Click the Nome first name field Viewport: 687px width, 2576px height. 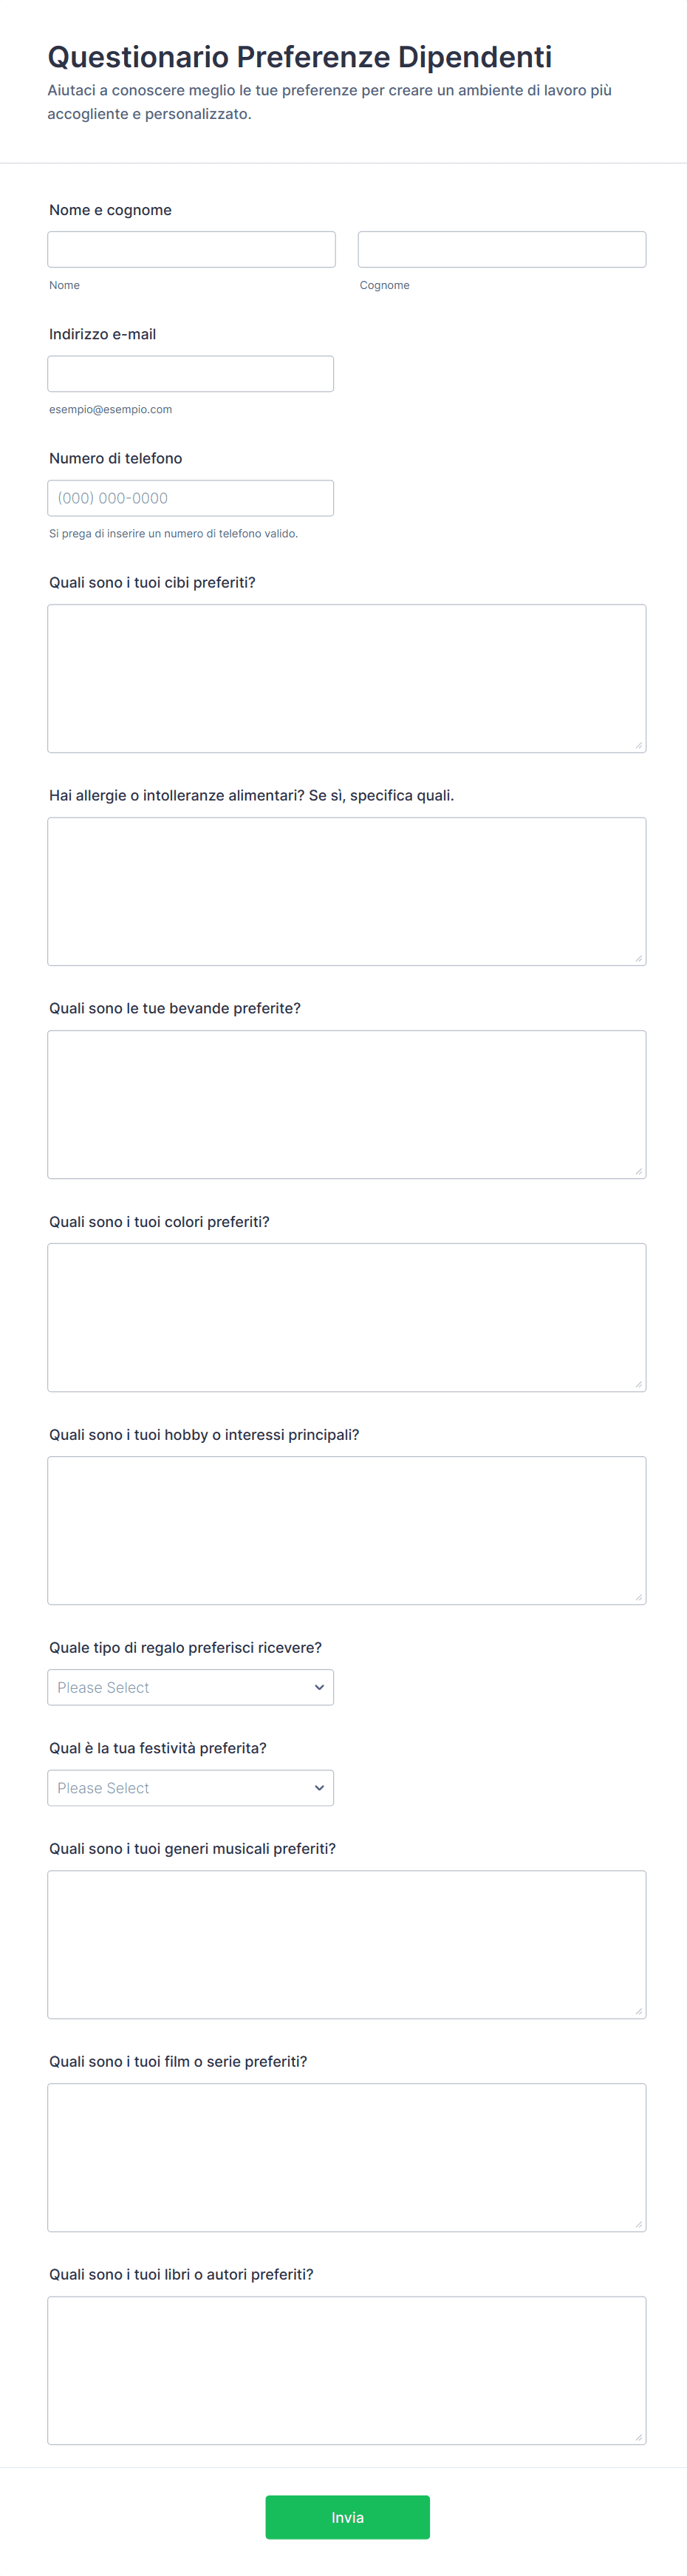(x=191, y=249)
